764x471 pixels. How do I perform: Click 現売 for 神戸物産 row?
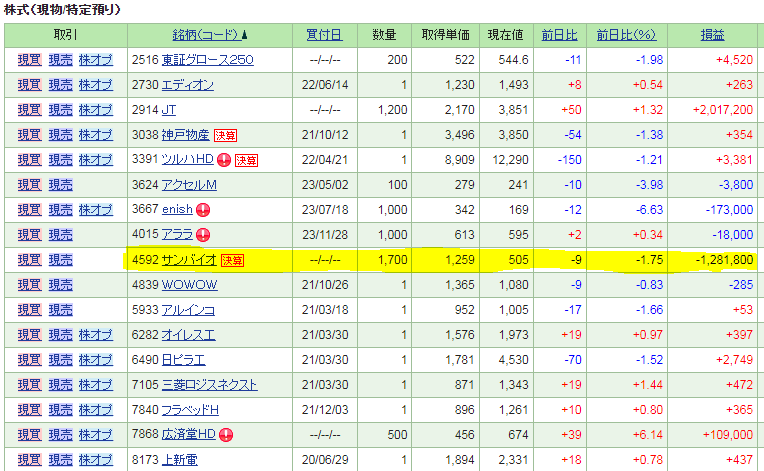pos(60,135)
